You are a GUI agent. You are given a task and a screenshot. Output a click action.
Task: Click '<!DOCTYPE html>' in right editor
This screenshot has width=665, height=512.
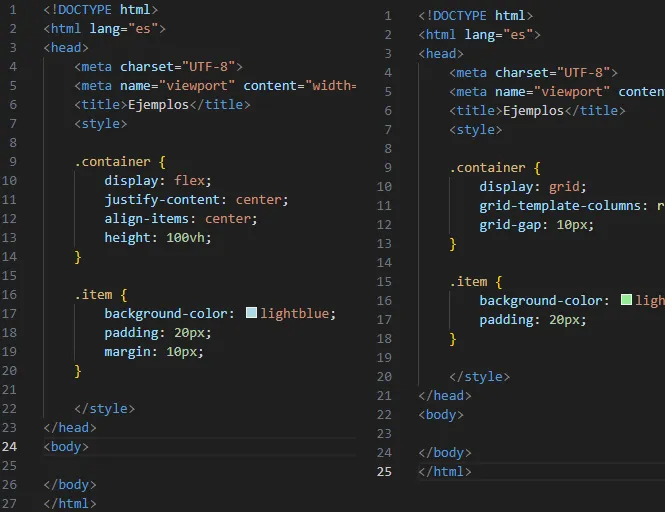[x=475, y=16]
